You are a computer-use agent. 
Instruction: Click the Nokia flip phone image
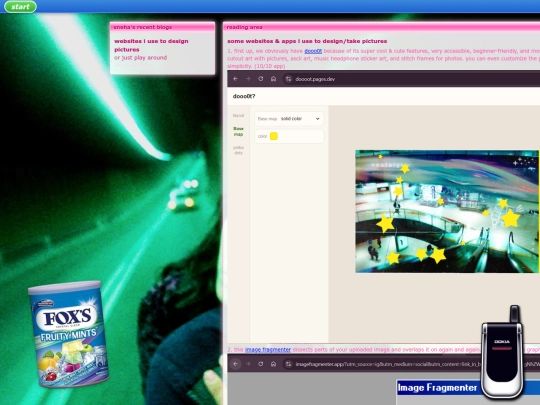(x=502, y=353)
